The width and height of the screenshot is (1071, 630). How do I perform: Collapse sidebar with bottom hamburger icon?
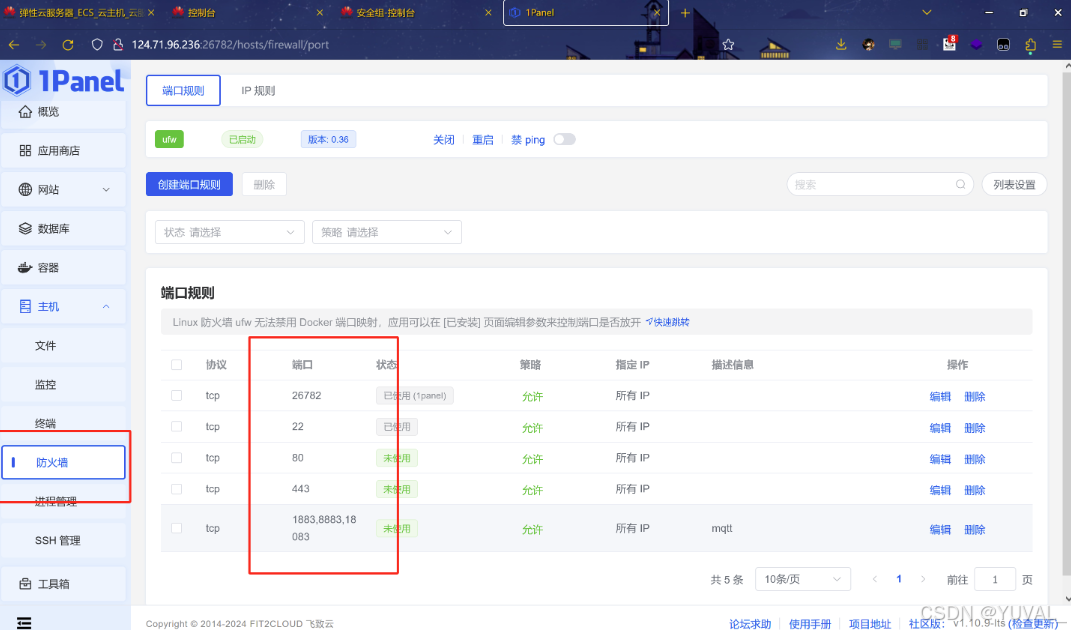pos(24,622)
